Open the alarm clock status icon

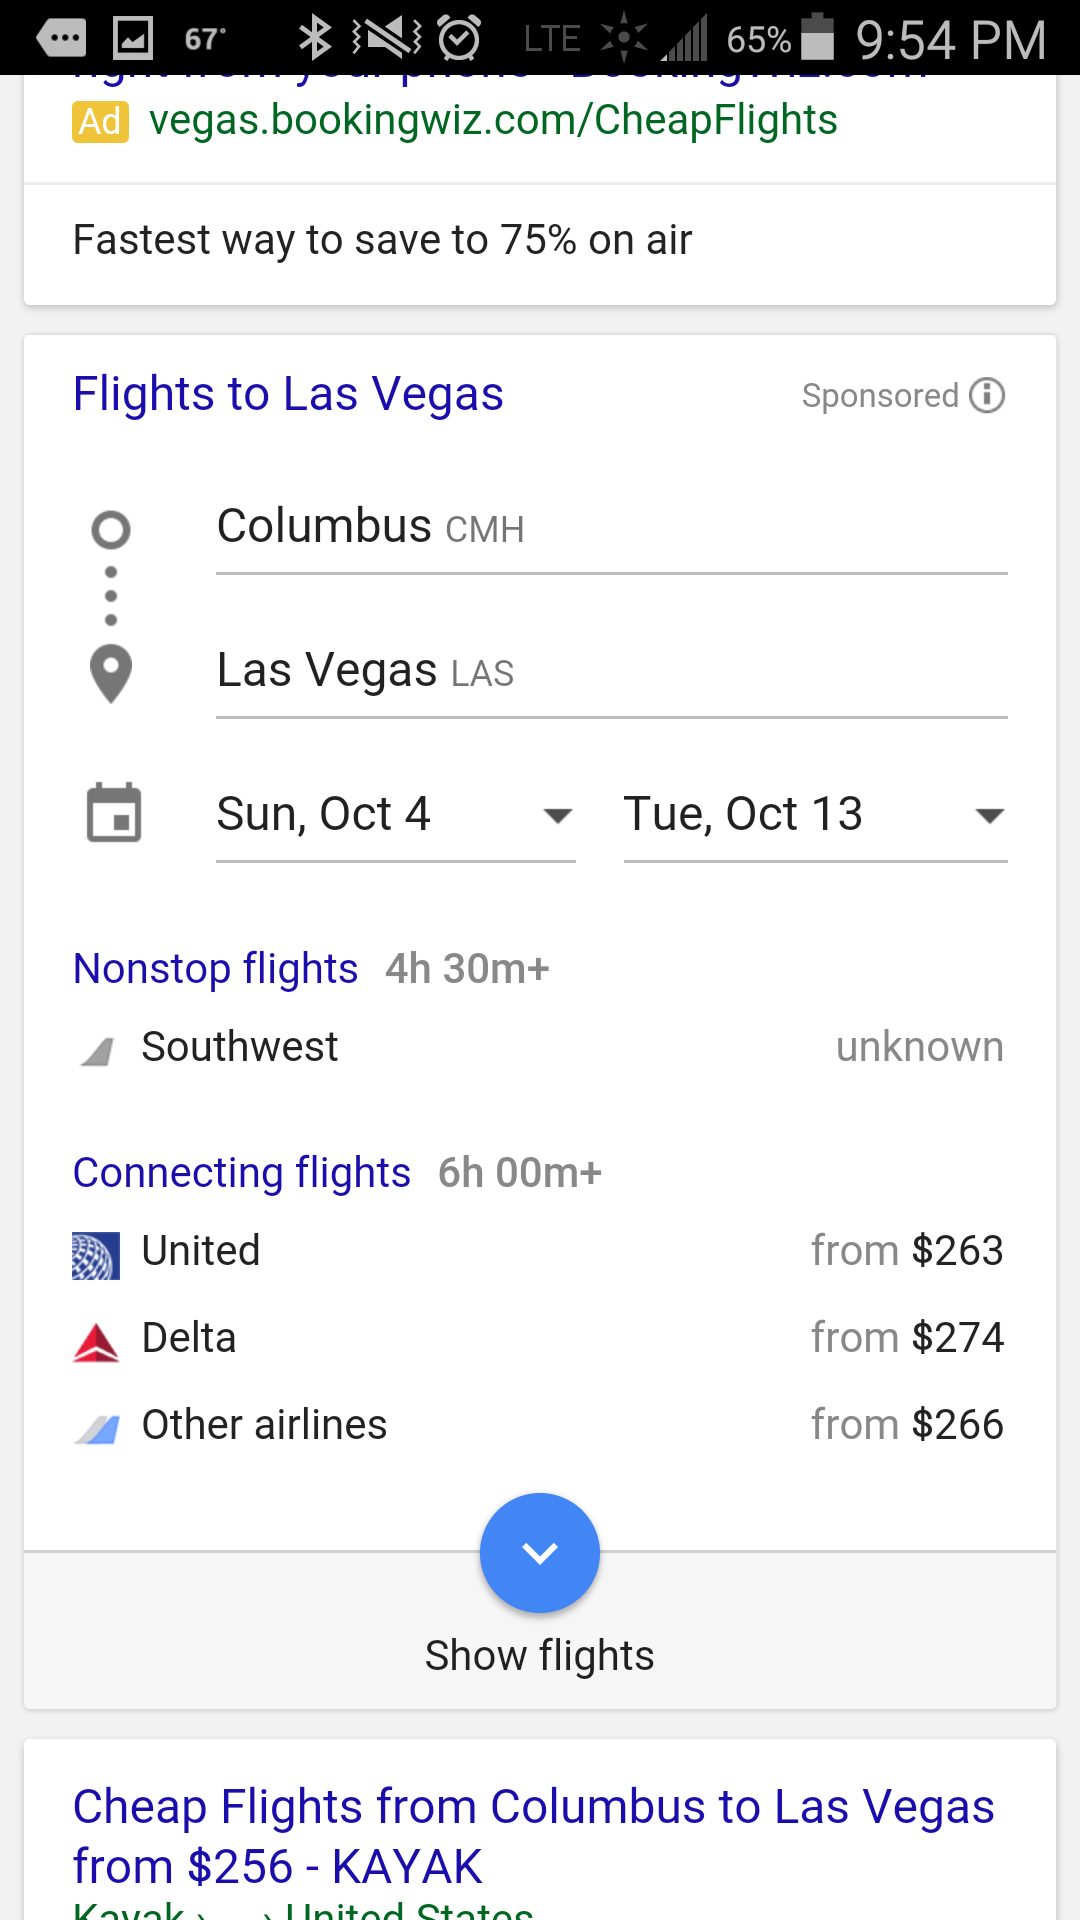pyautogui.click(x=459, y=38)
